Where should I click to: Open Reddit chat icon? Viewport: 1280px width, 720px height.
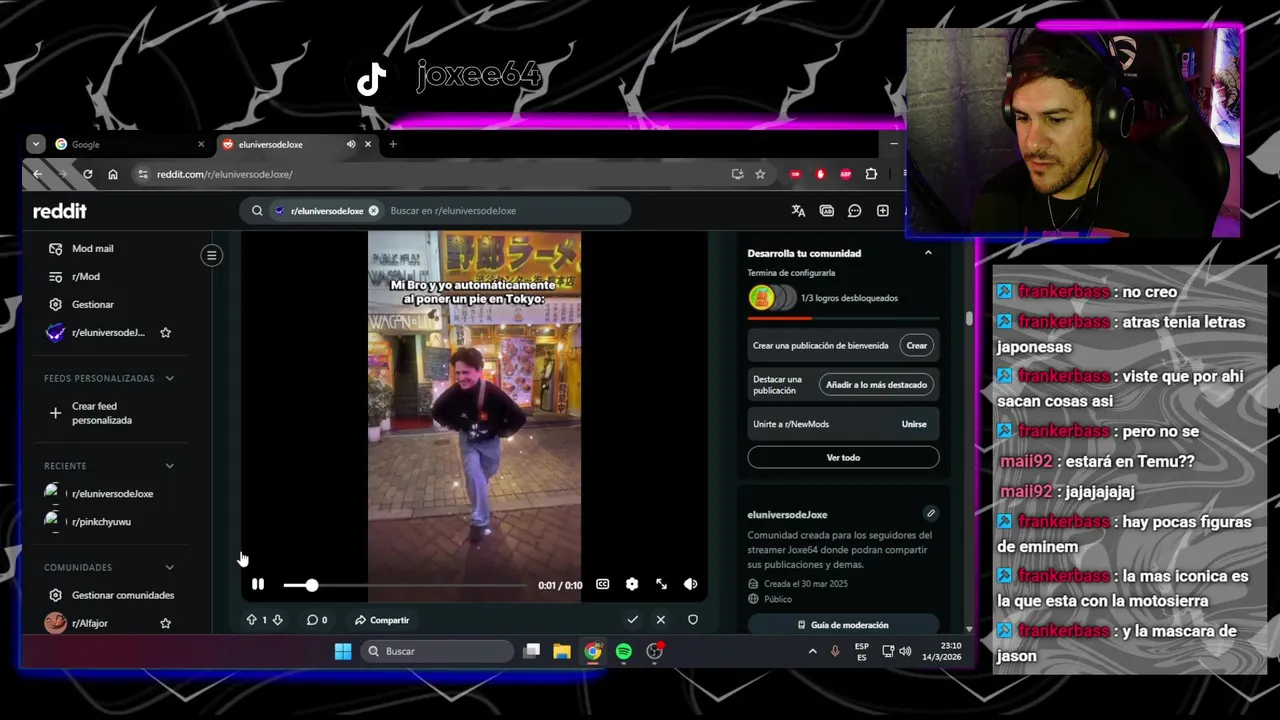point(855,211)
